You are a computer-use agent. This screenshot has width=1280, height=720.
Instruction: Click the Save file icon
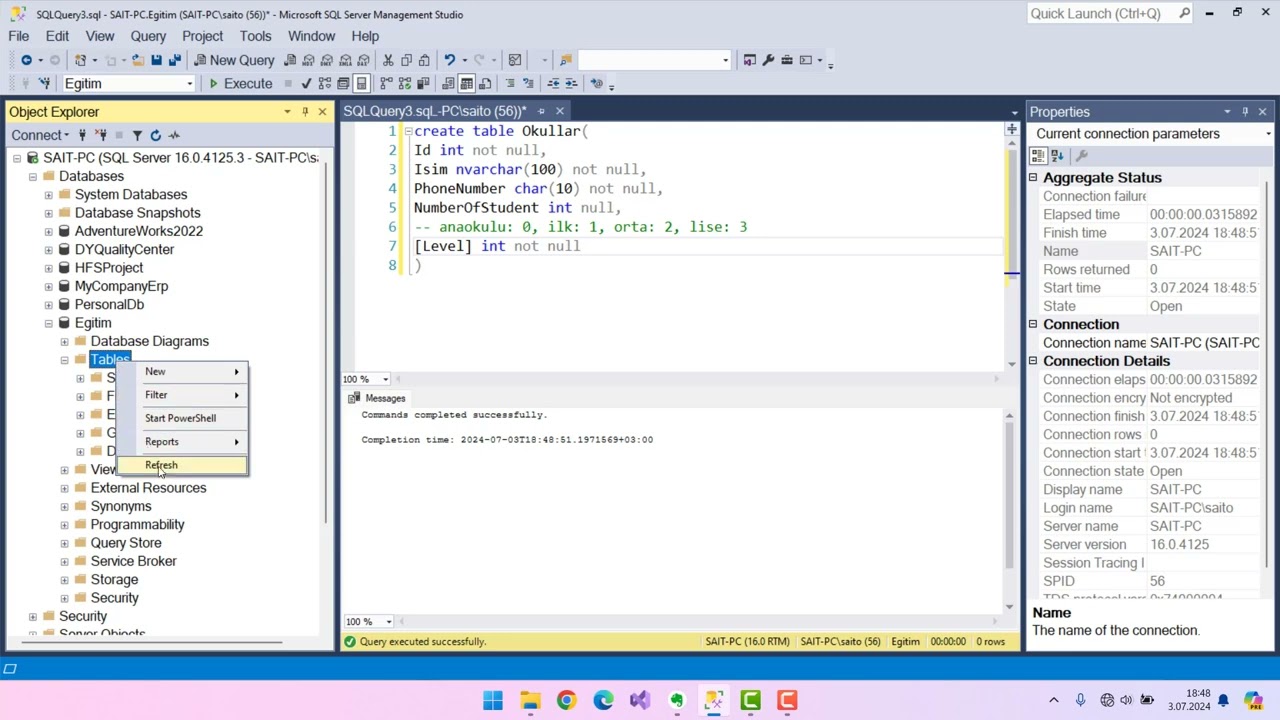(156, 60)
